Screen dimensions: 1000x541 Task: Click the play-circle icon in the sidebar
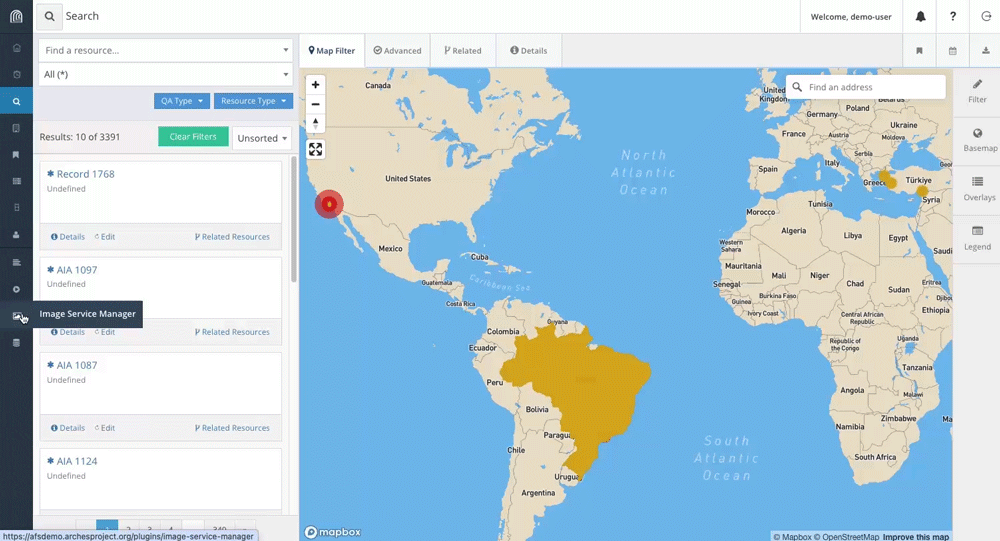17,289
